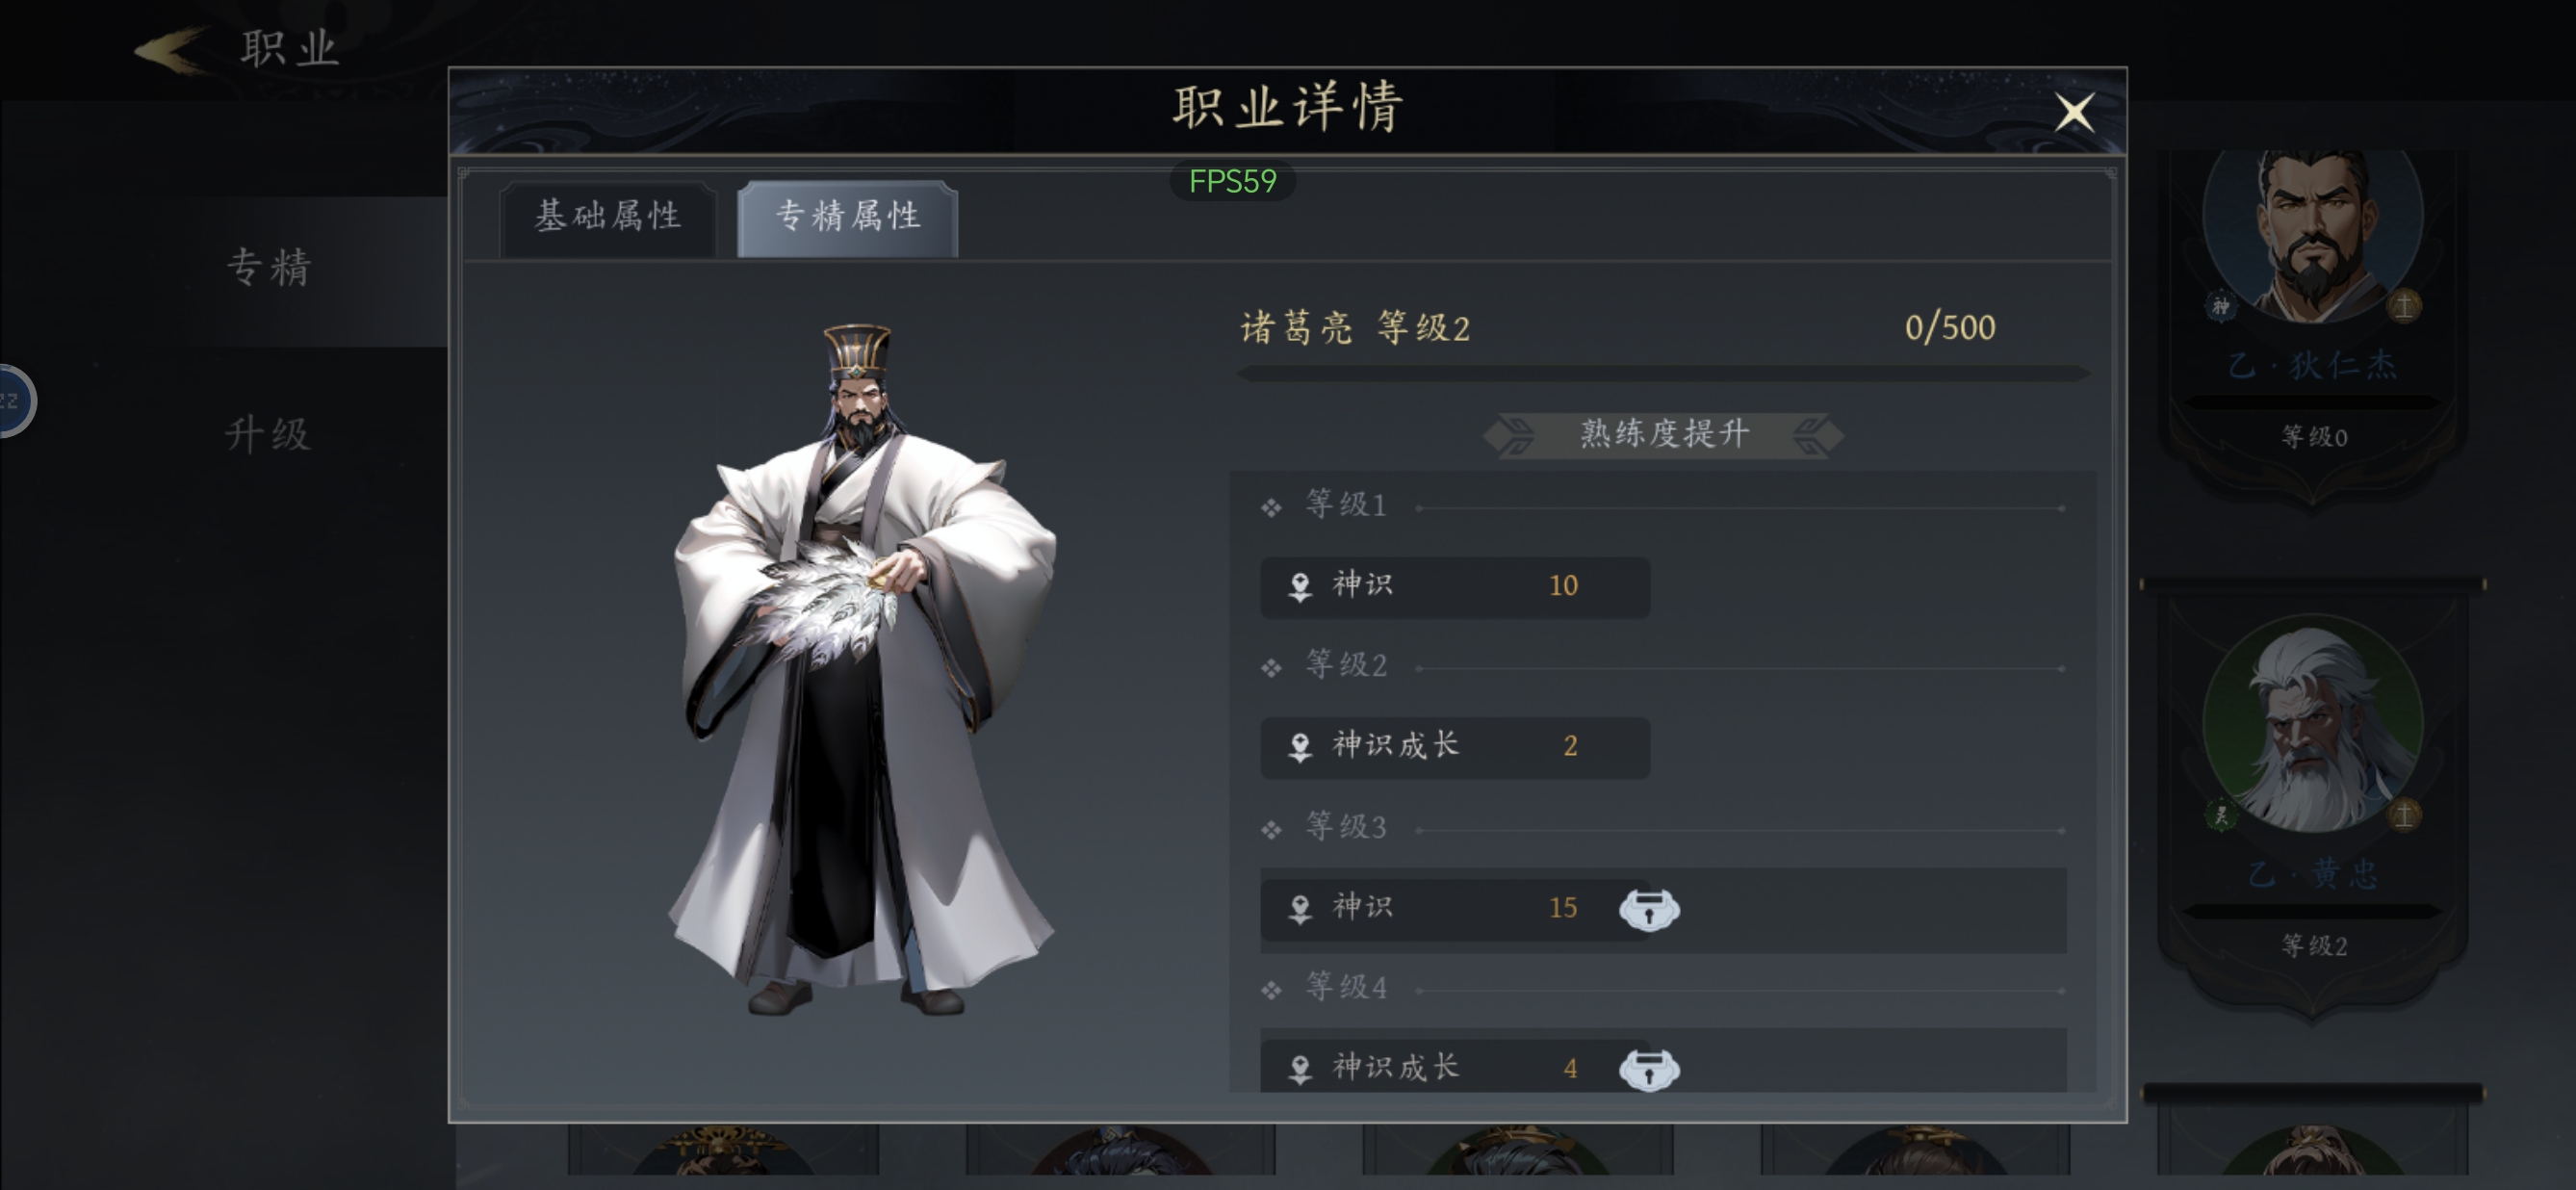Click the 熟练度提升 banner
This screenshot has height=1190, width=2576.
(1663, 434)
